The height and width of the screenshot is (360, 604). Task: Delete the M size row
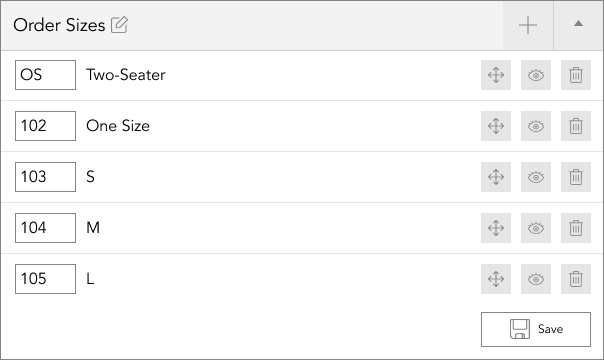click(x=575, y=228)
